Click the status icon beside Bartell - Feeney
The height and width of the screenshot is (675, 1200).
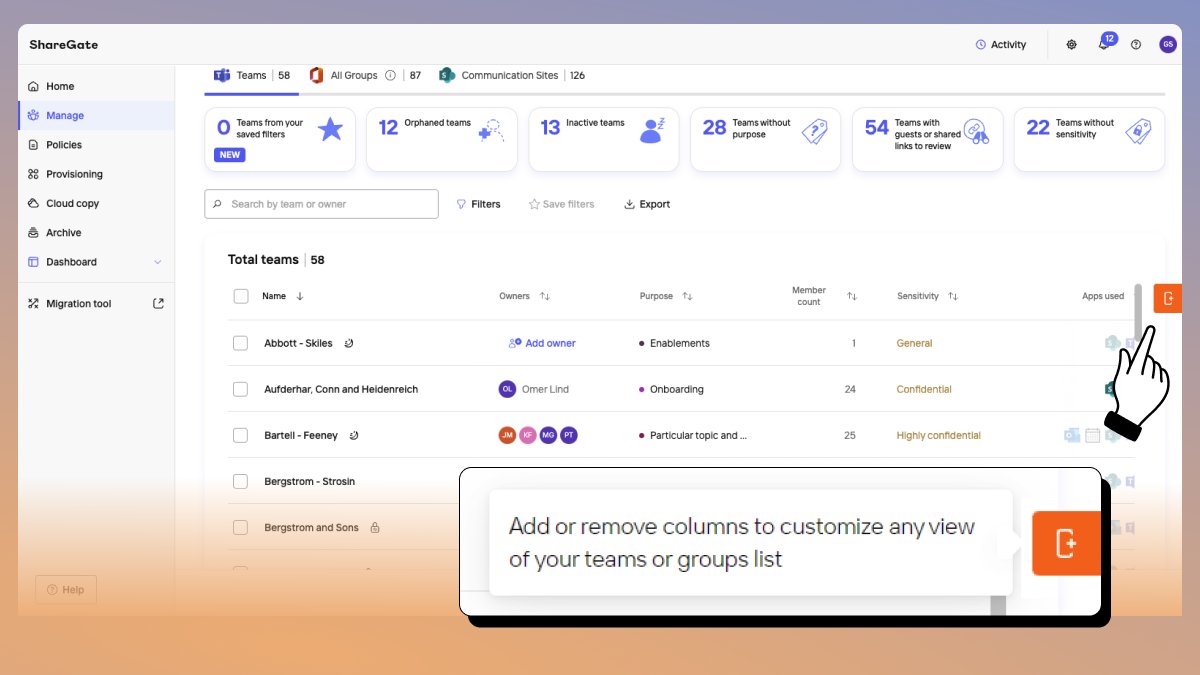coord(354,435)
